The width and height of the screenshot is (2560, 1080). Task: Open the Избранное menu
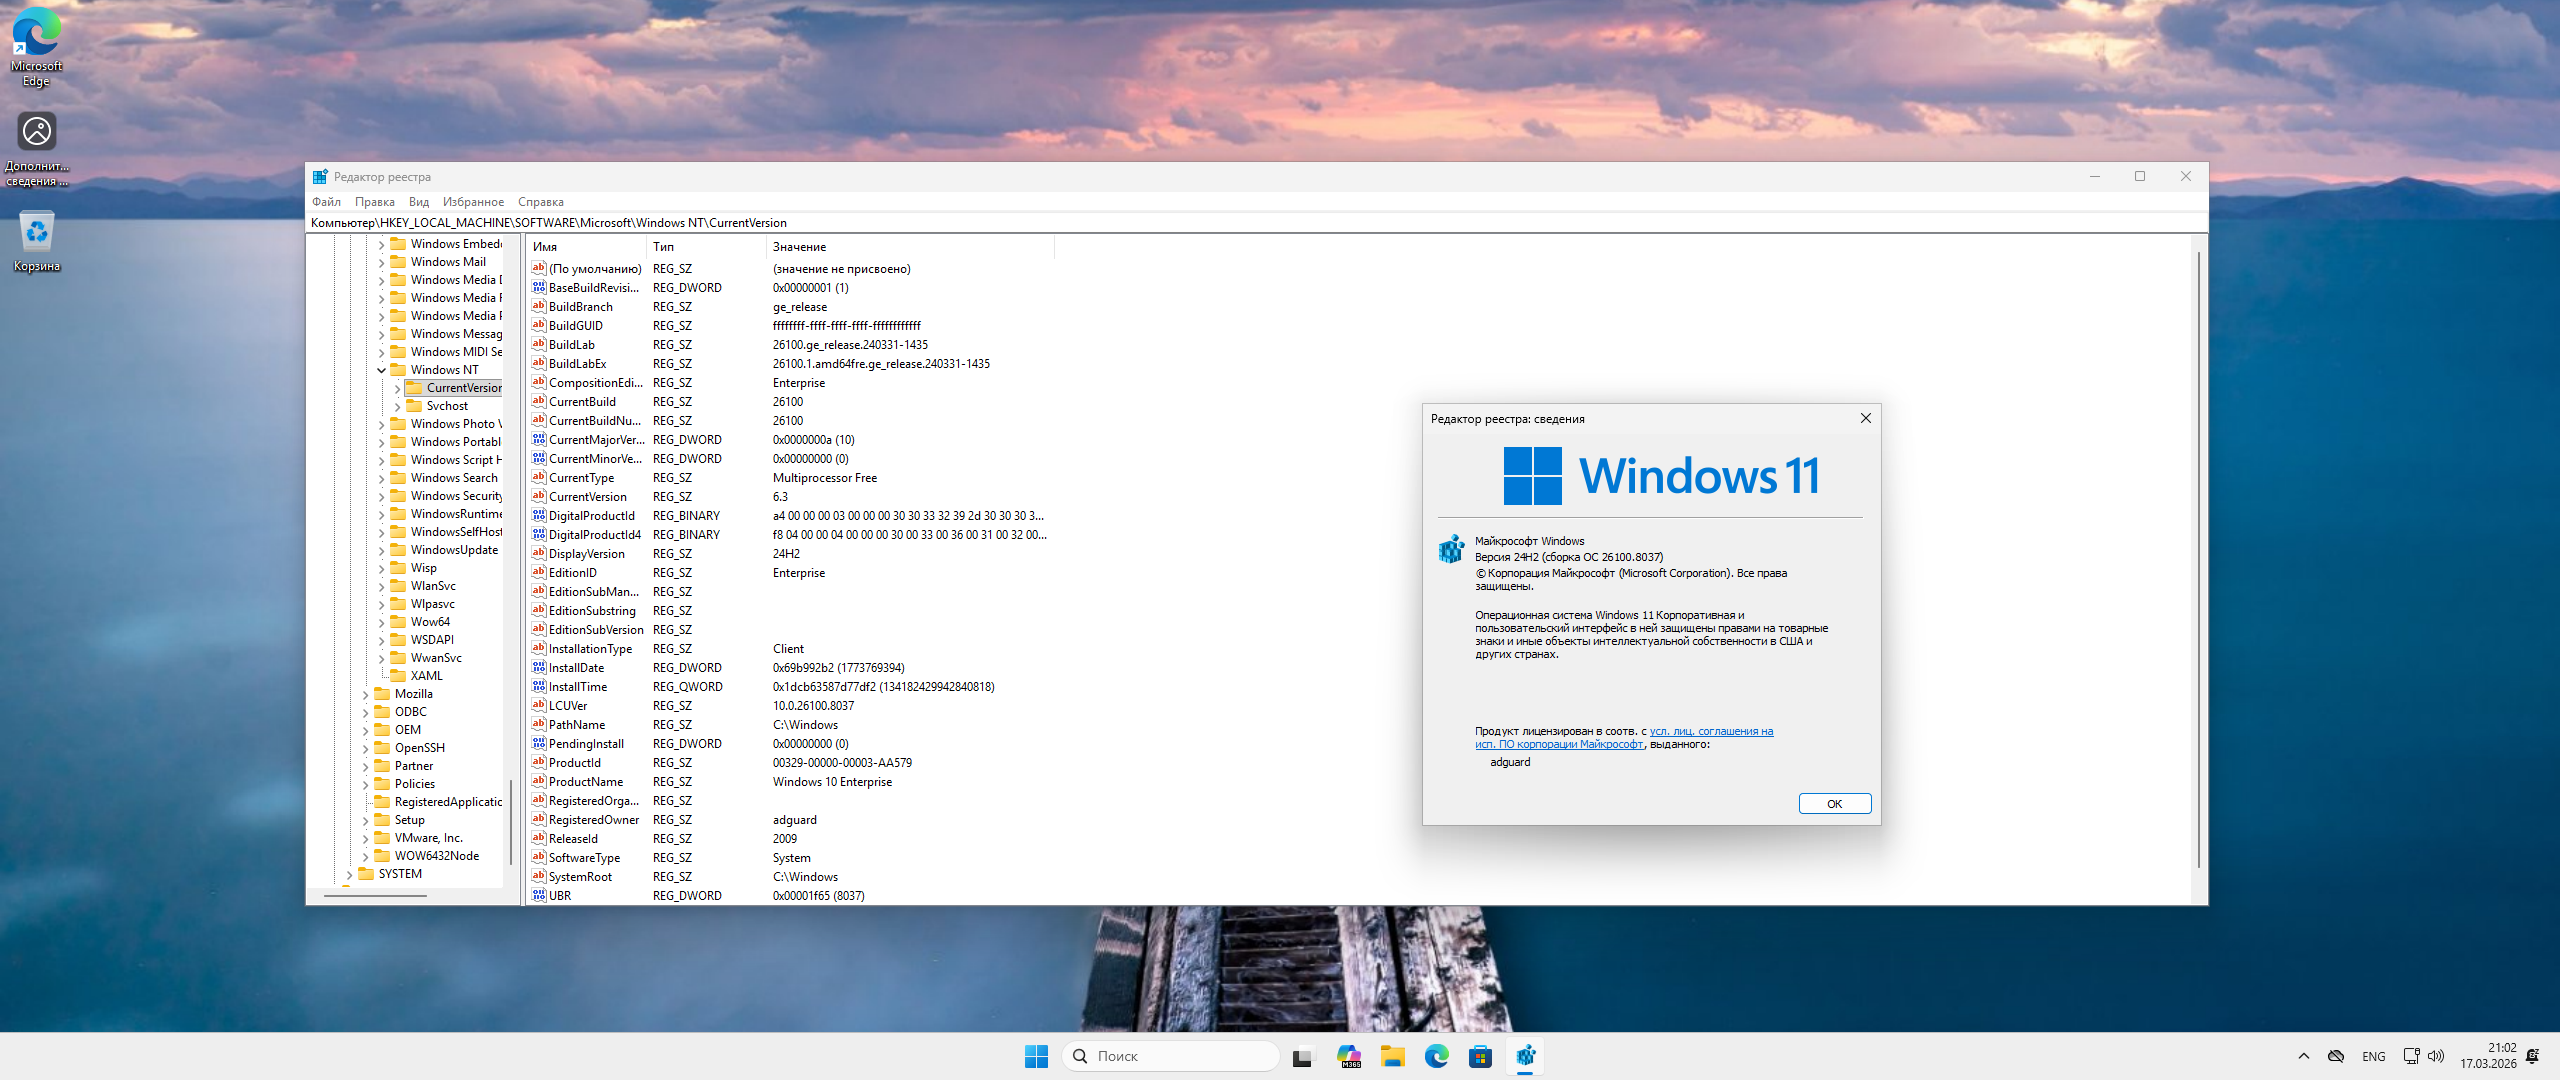[x=473, y=202]
